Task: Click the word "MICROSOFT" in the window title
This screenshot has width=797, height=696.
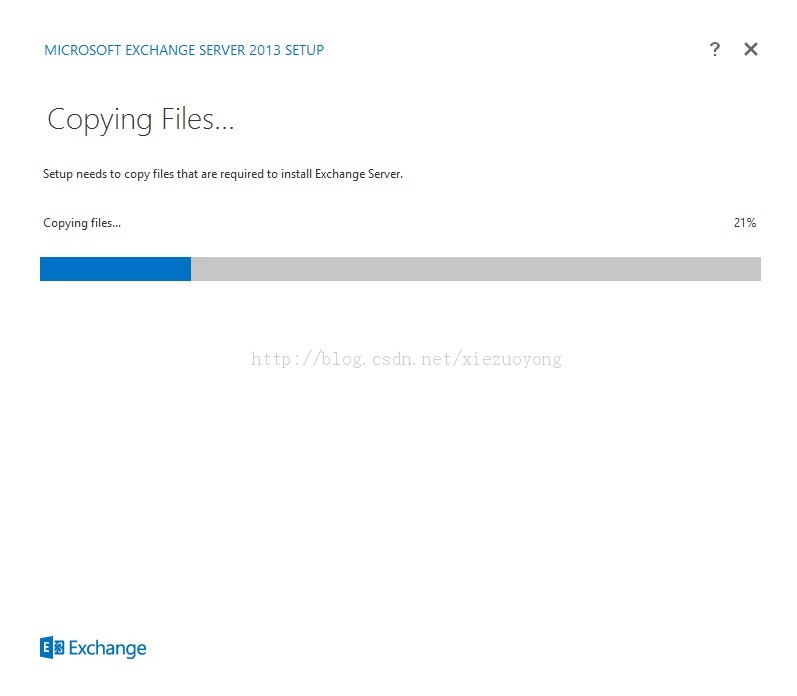Action: tap(83, 50)
